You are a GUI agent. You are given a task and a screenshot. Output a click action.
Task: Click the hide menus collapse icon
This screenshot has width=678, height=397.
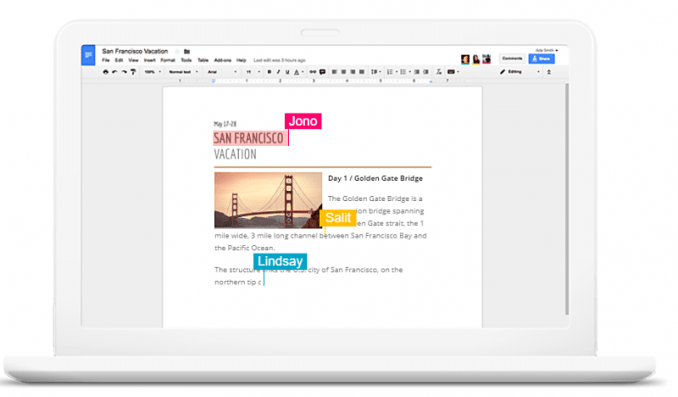pos(549,72)
